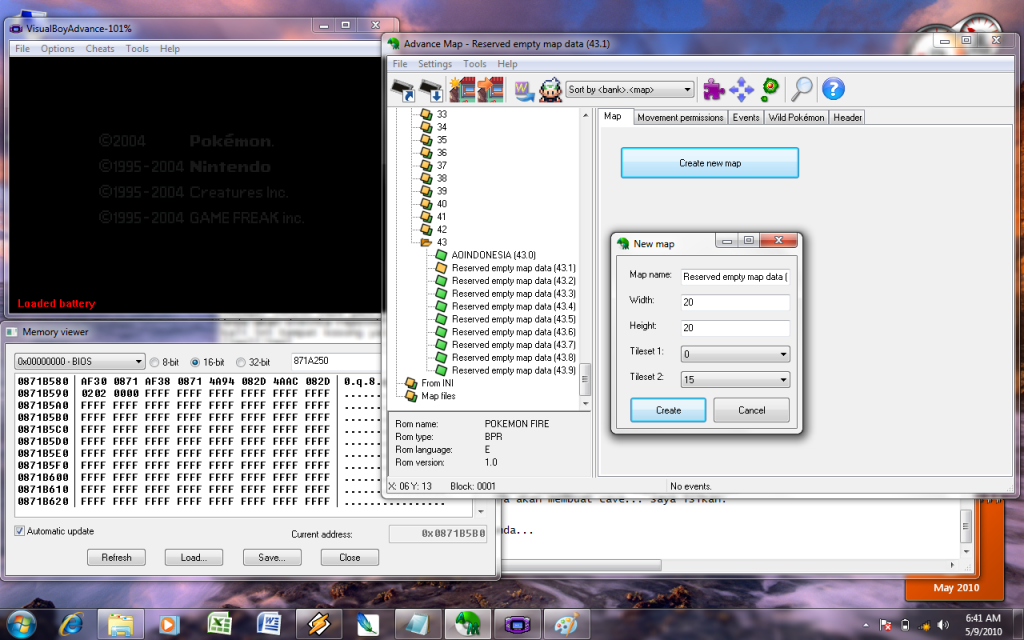Open Paint from the taskbar
Image resolution: width=1024 pixels, height=640 pixels.
tap(567, 624)
